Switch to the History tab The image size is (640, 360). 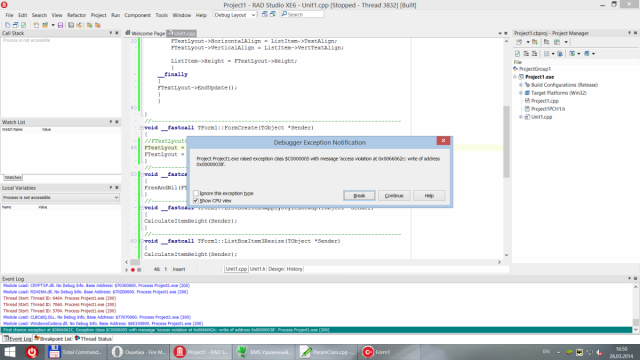point(294,269)
